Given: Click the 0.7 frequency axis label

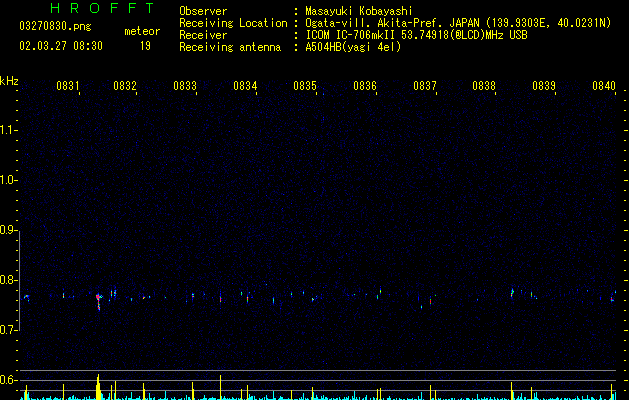Looking at the screenshot, I should point(8,330).
